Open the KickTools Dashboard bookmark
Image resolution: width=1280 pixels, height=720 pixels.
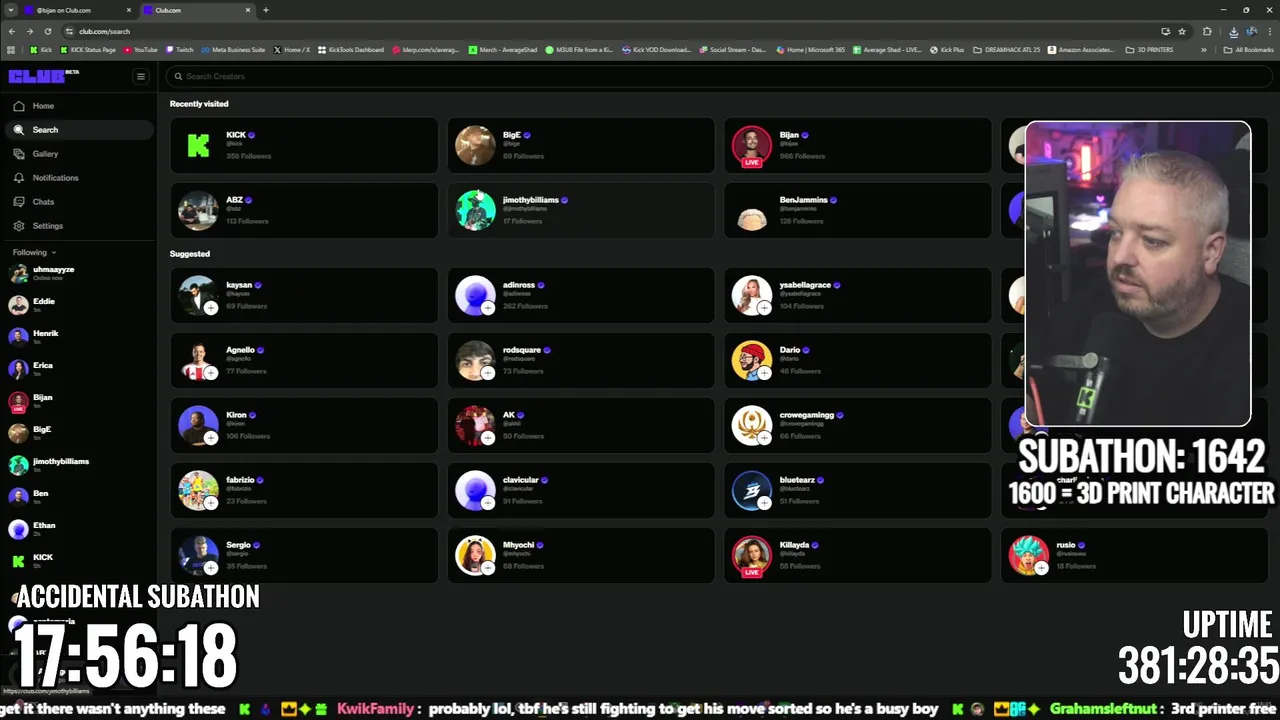point(353,49)
